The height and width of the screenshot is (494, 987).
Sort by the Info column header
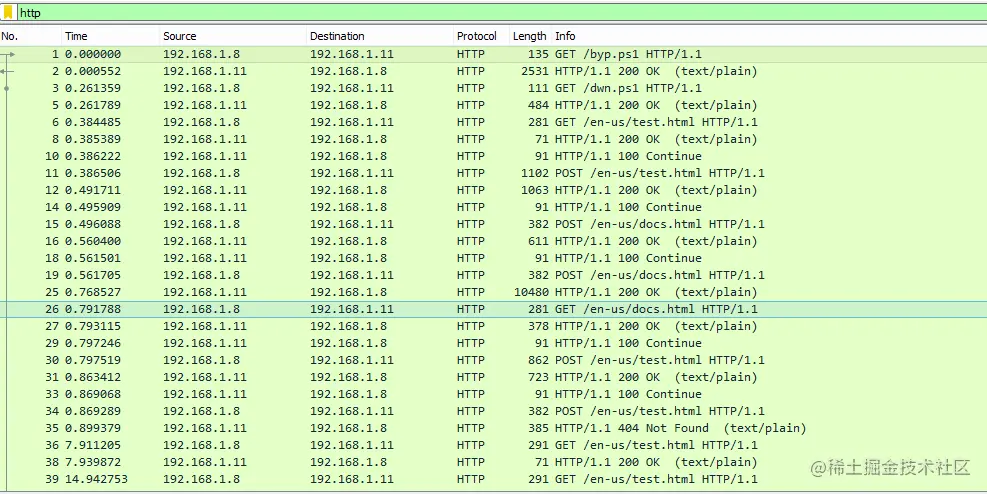(769, 36)
